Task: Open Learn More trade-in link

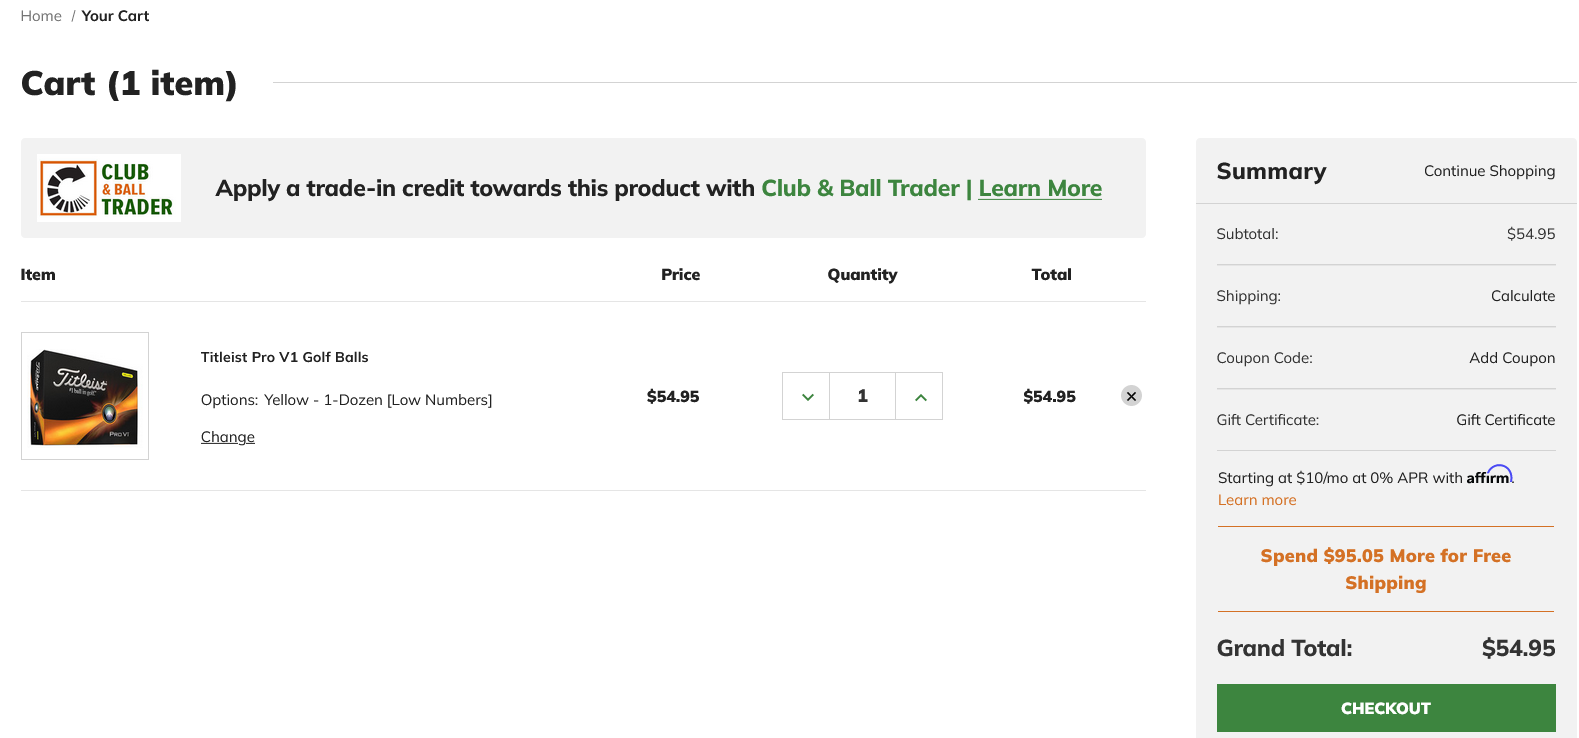Action: click(x=1040, y=188)
